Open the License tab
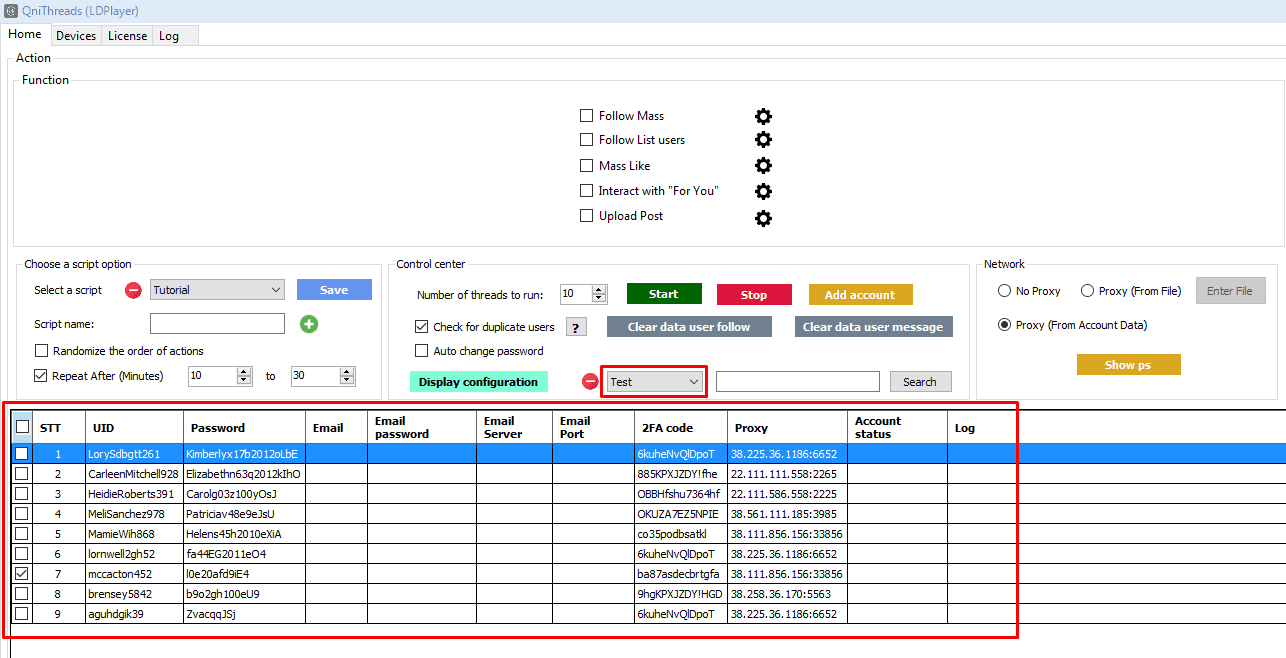1286x658 pixels. pos(127,36)
